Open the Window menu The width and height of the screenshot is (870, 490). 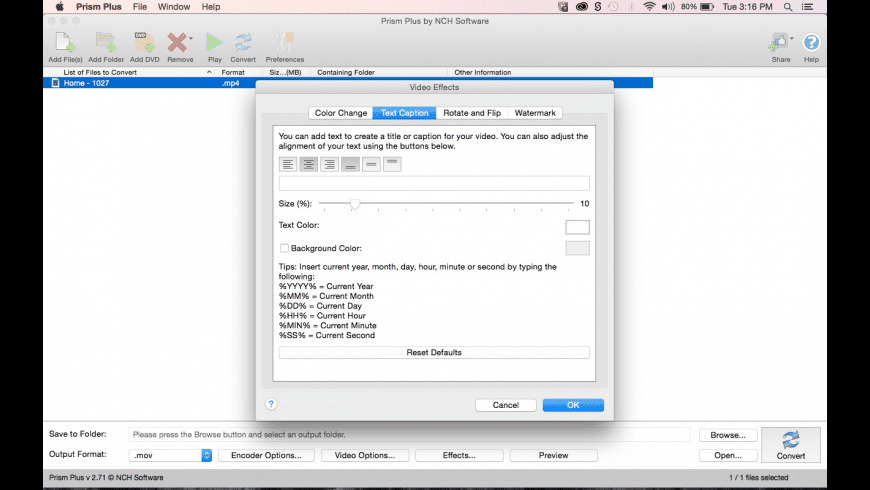(x=174, y=7)
